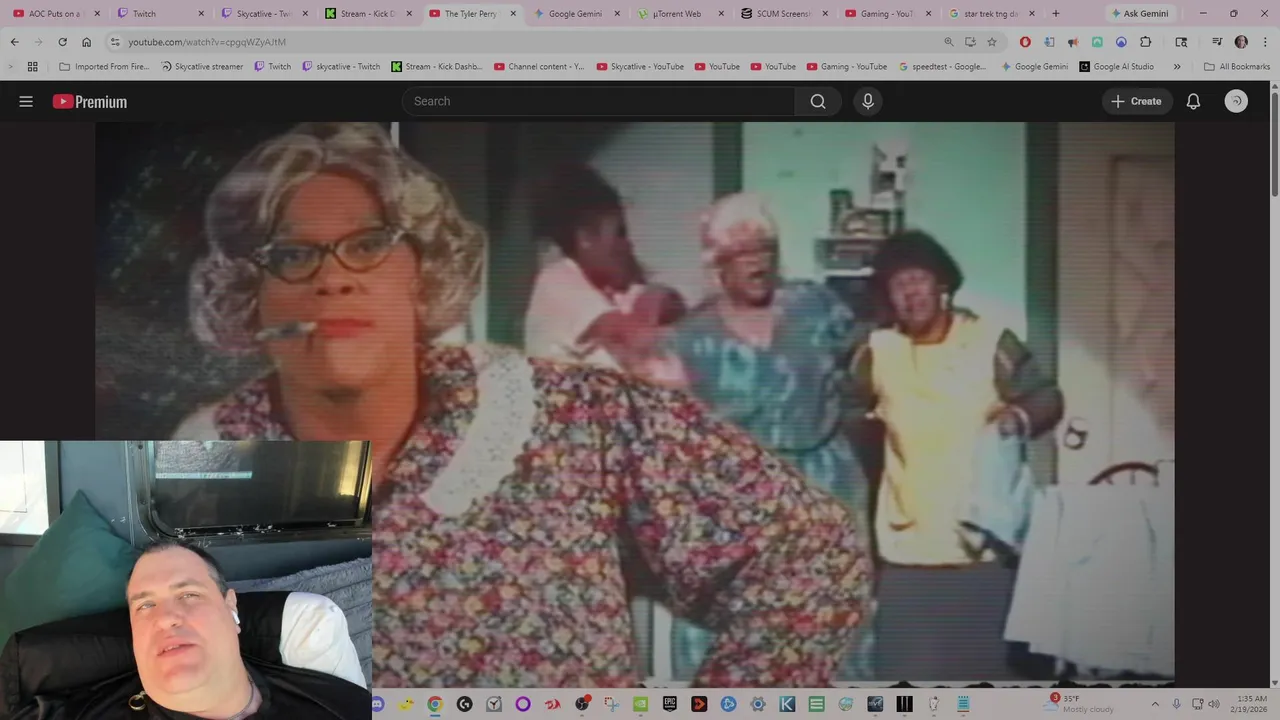
Task: Open the Stream - Kick Dashb... bookmark
Action: point(436,67)
